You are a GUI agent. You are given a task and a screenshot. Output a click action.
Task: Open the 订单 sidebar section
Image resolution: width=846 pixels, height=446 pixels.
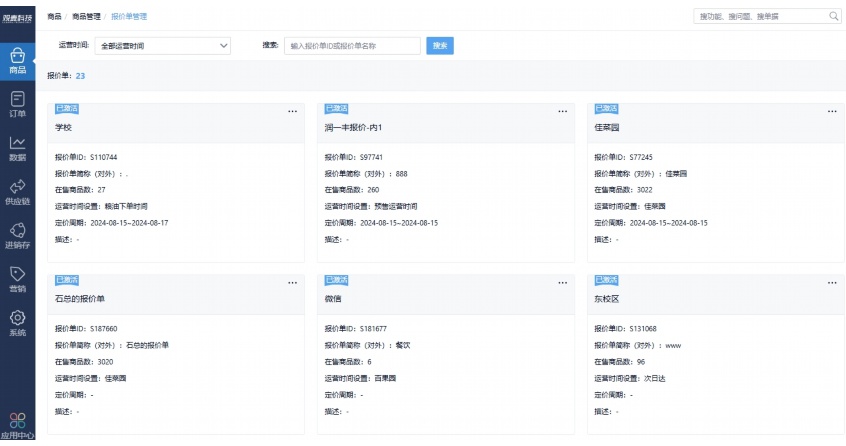[17, 105]
